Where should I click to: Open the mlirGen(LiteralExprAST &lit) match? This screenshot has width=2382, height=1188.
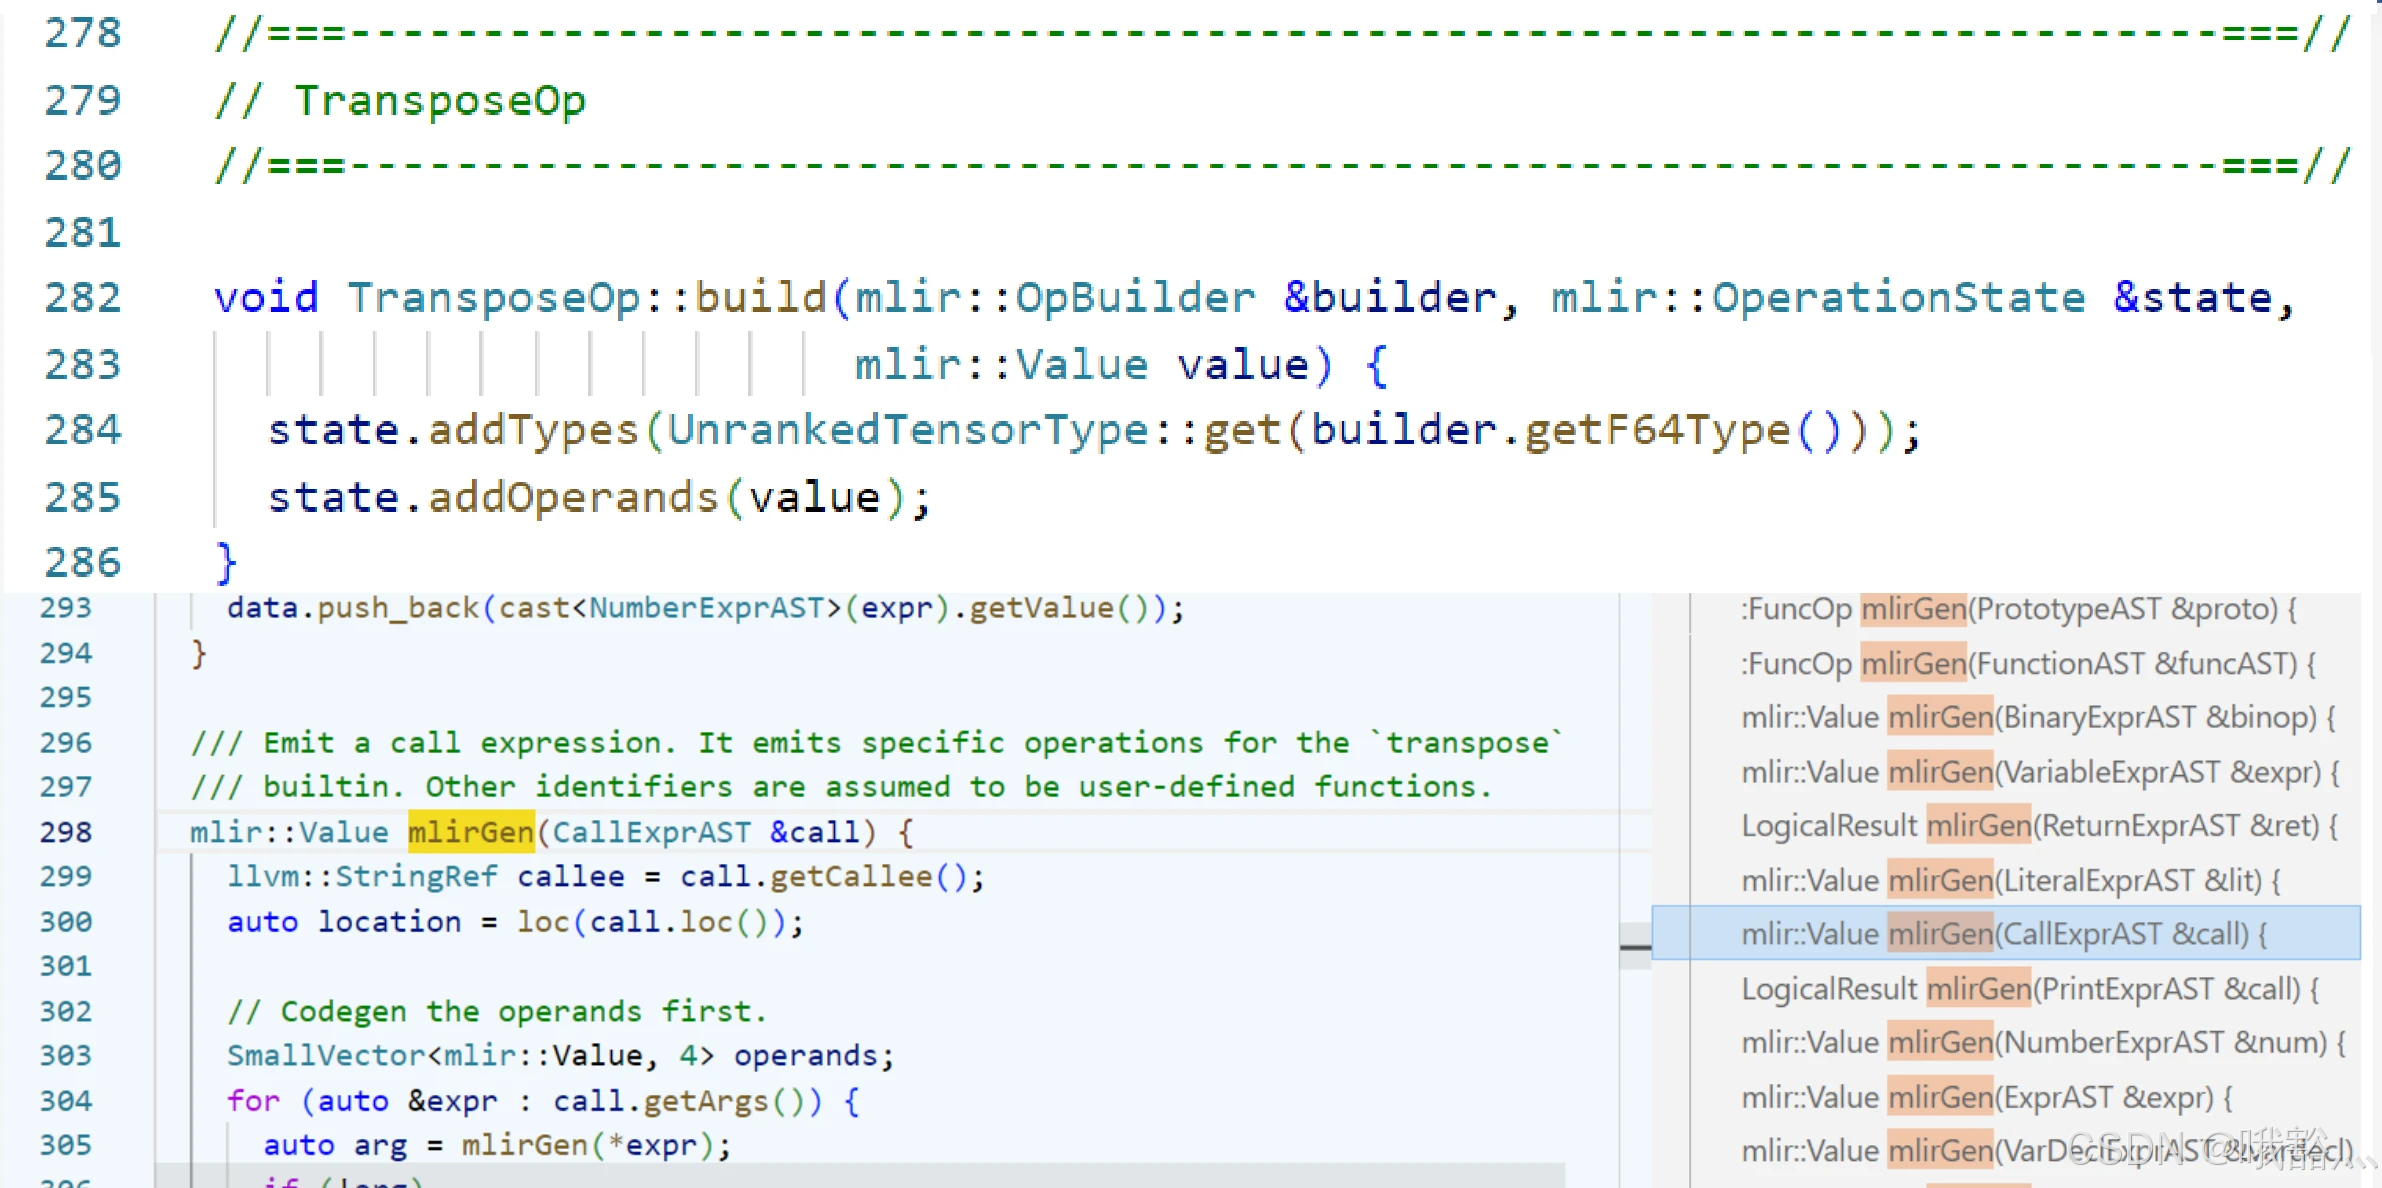(x=2011, y=880)
